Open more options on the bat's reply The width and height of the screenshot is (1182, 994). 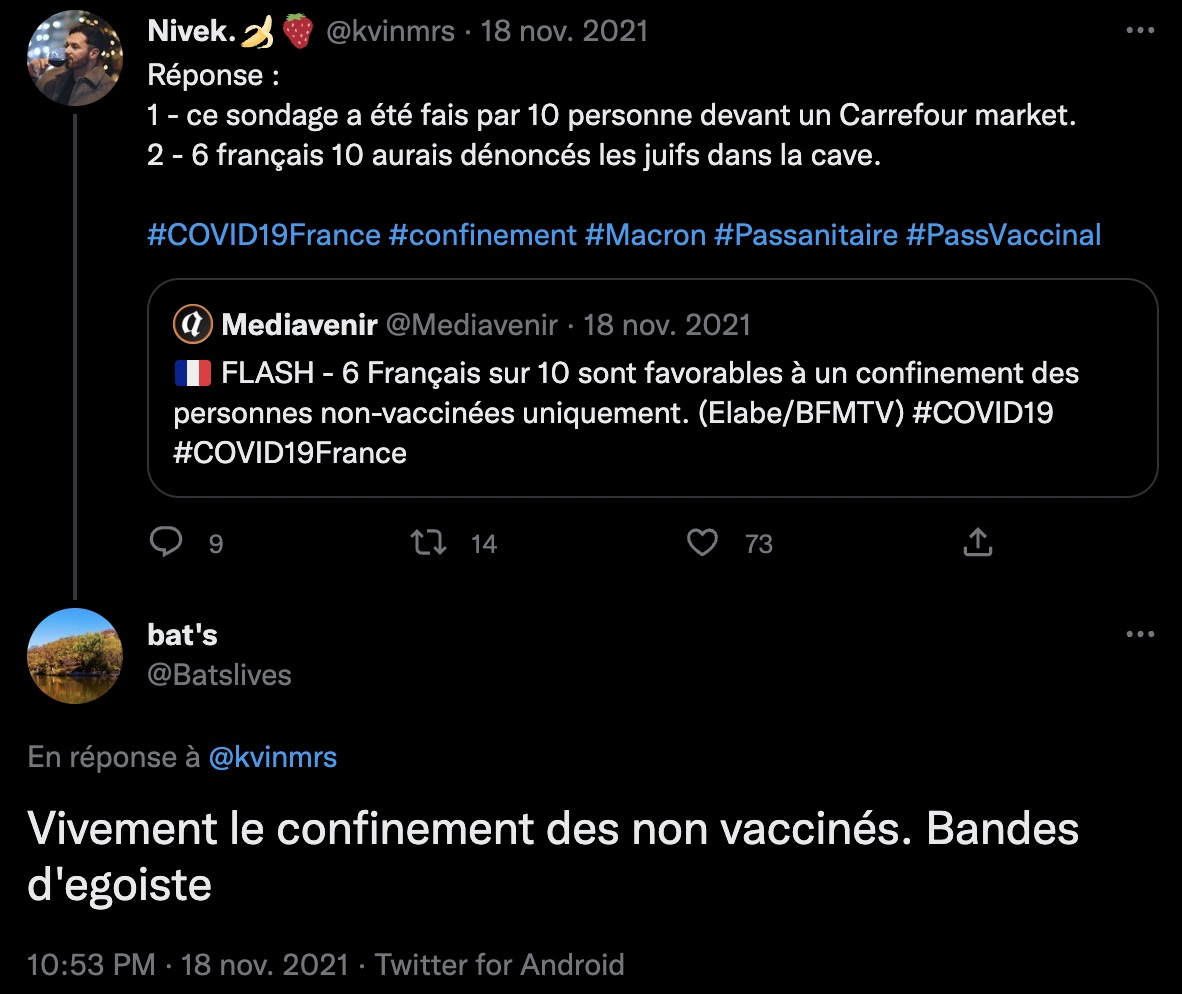[x=1140, y=634]
